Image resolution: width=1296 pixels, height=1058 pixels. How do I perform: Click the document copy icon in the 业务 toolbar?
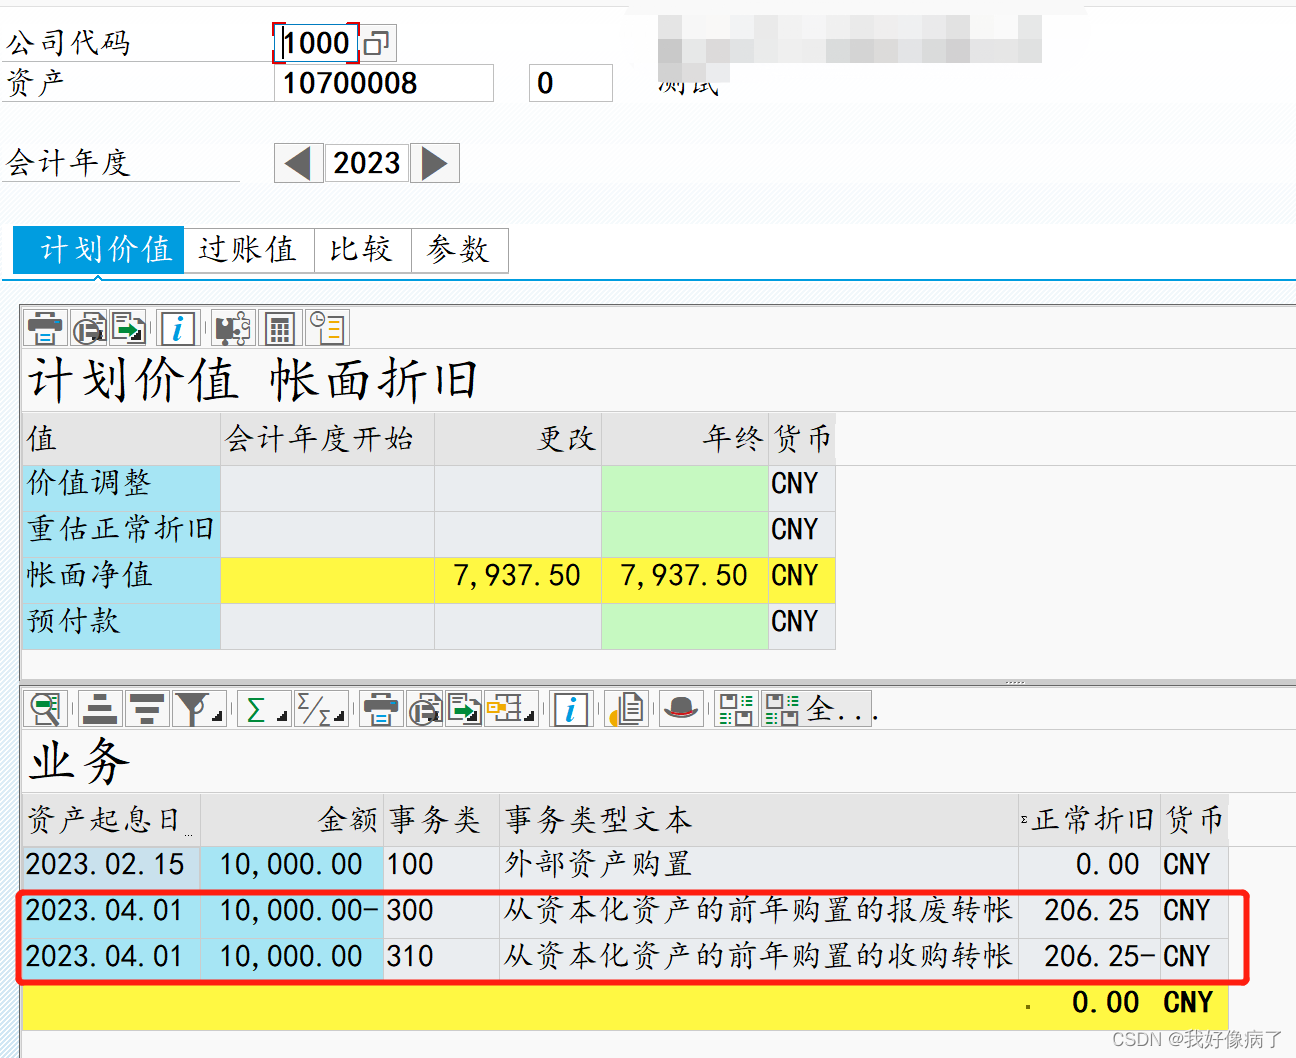pyautogui.click(x=626, y=709)
